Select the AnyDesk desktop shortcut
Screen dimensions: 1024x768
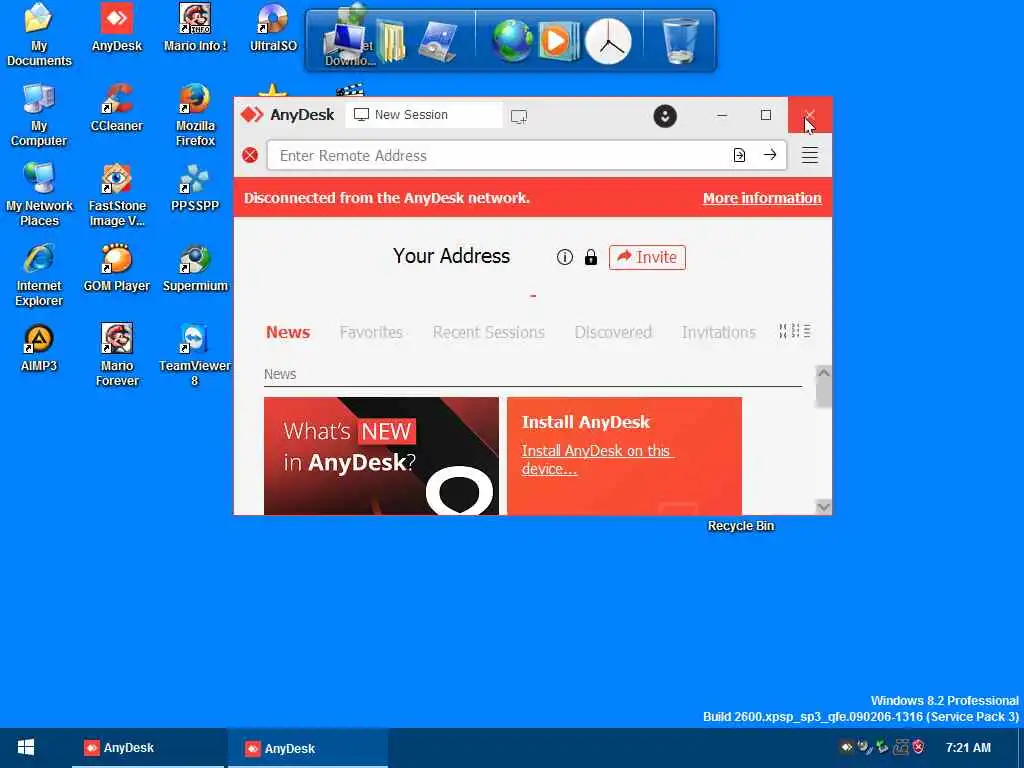[x=117, y=27]
